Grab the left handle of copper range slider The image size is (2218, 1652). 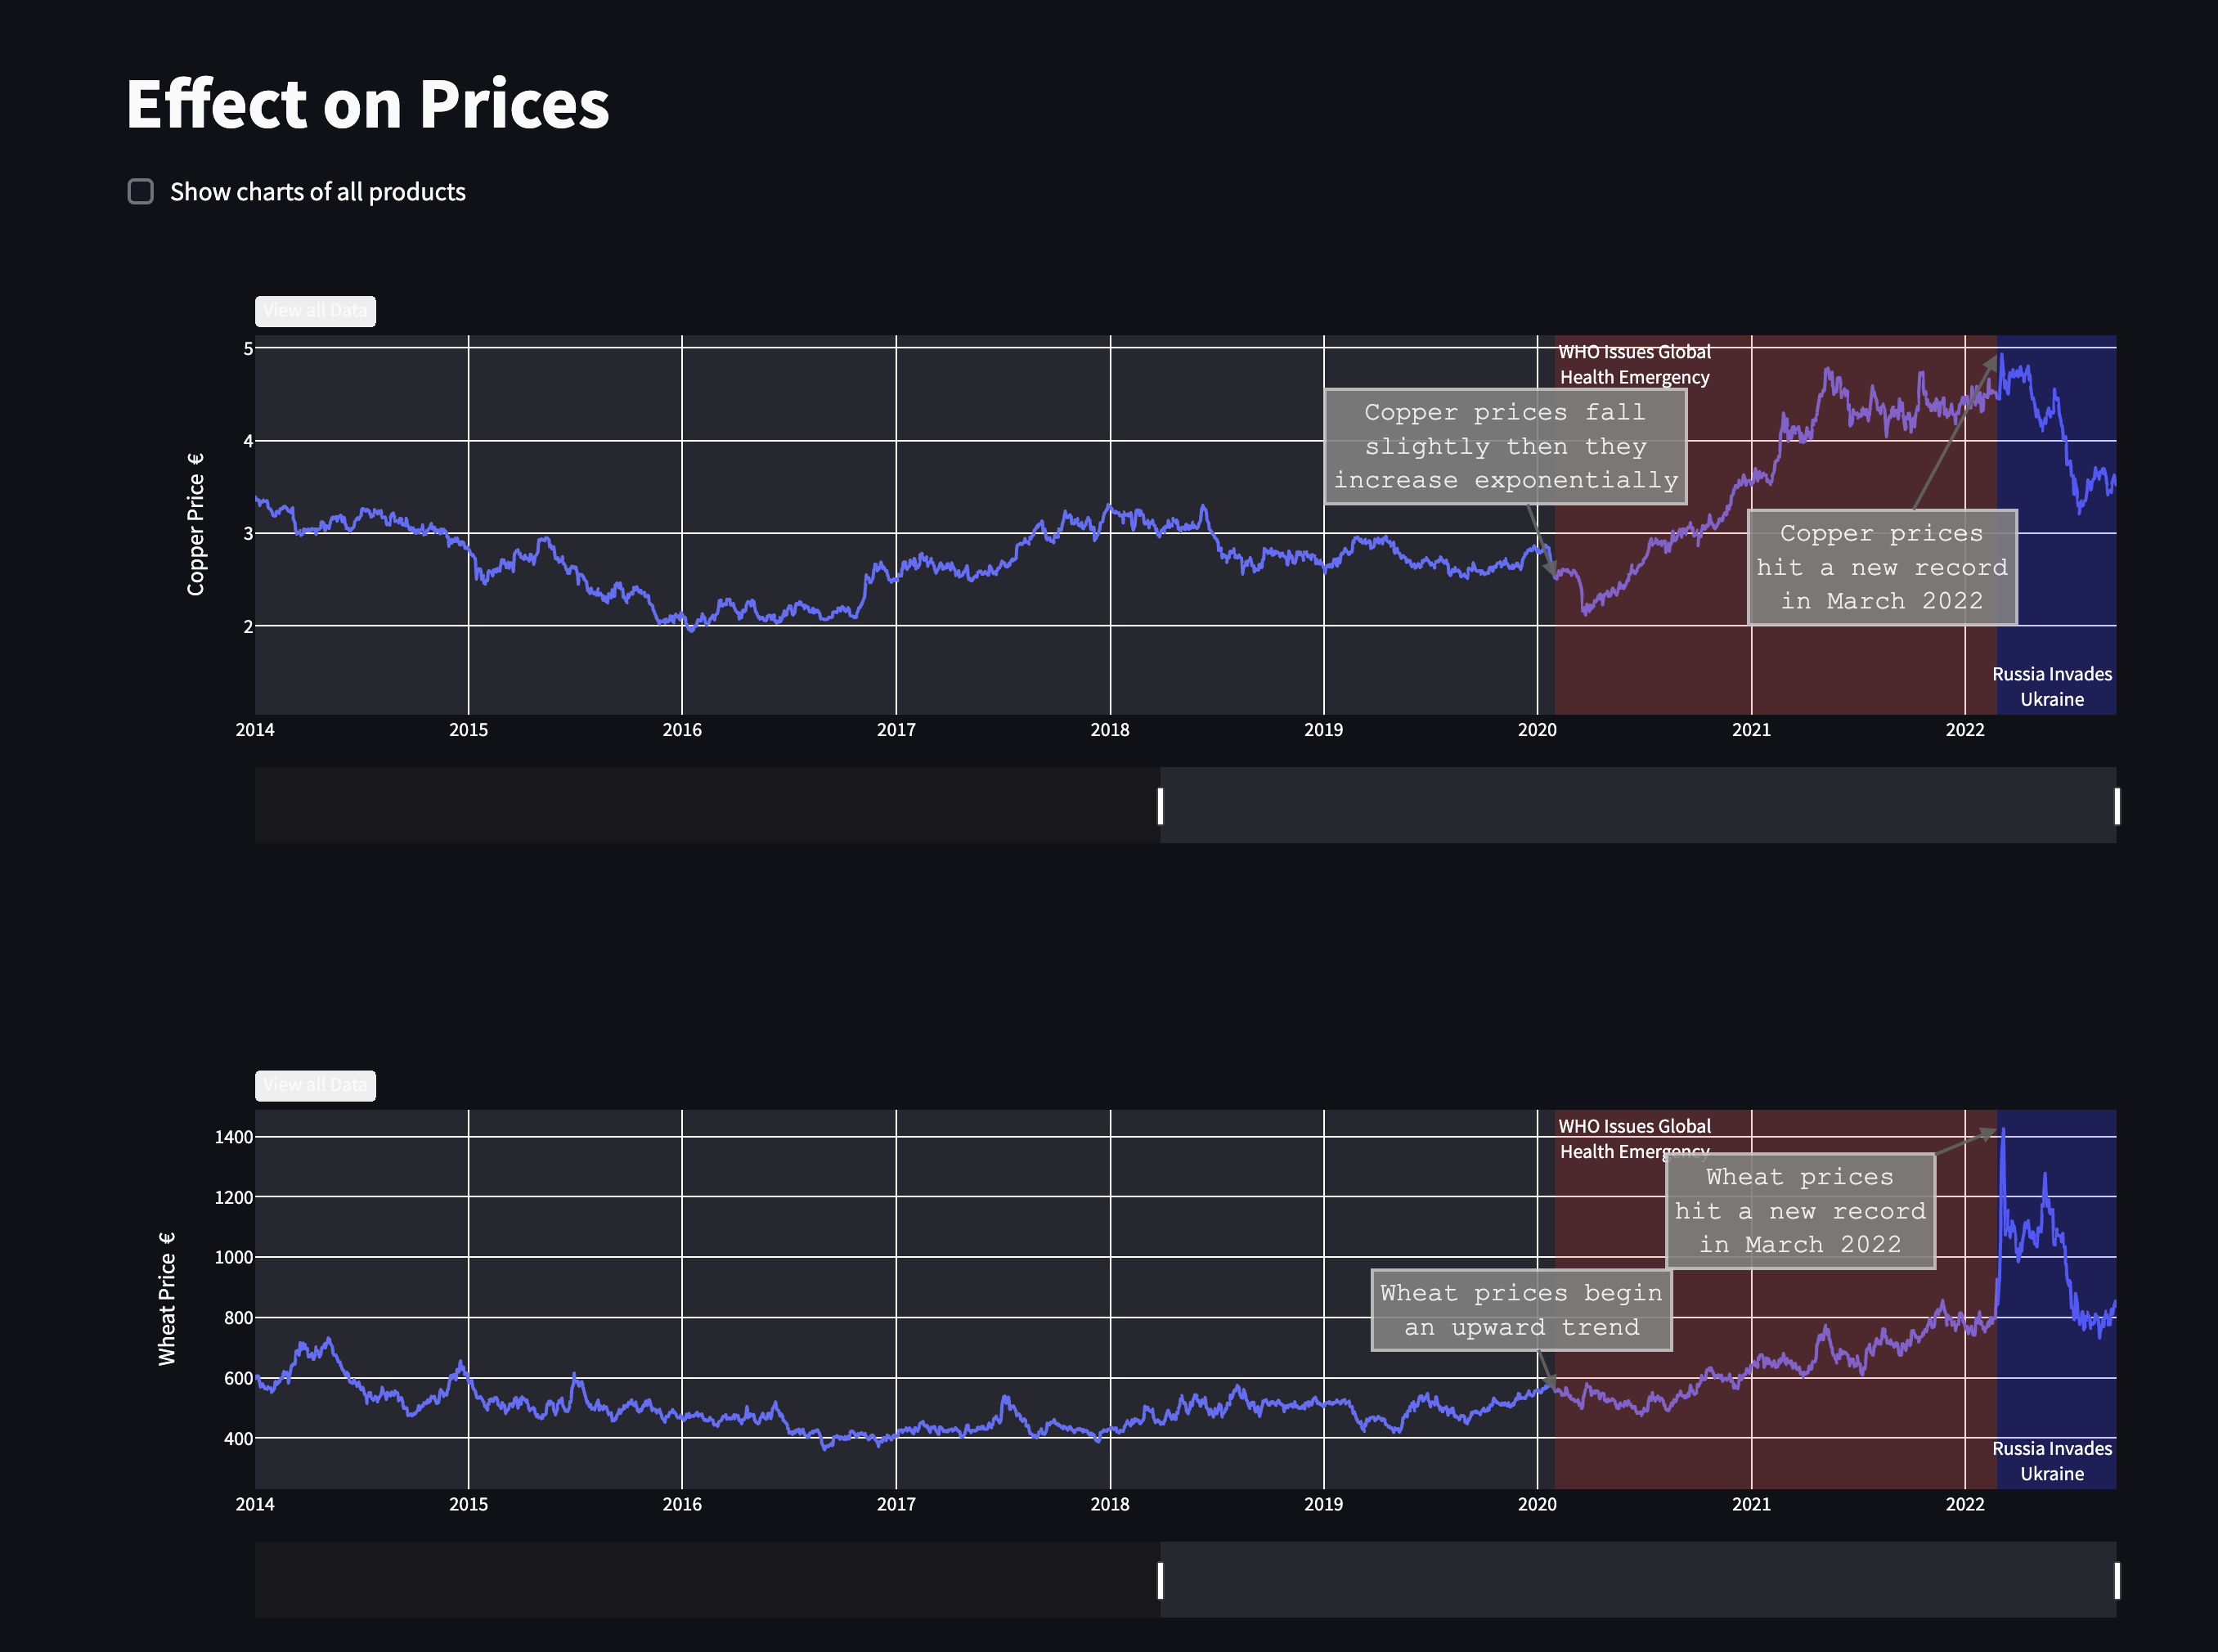[x=1160, y=806]
